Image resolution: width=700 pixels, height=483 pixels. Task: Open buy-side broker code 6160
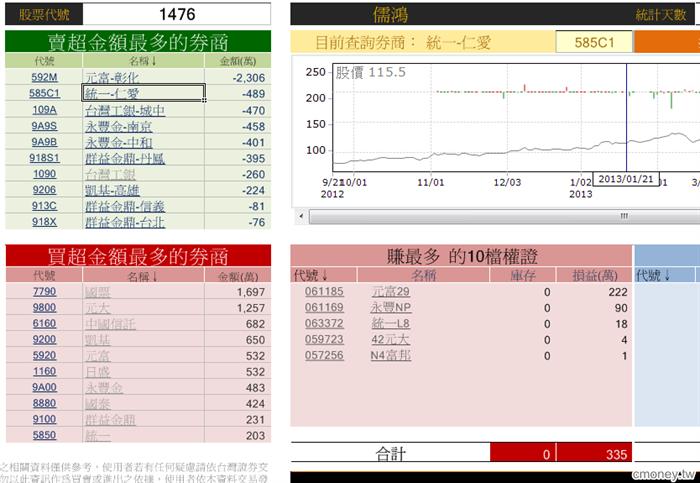pos(44,324)
